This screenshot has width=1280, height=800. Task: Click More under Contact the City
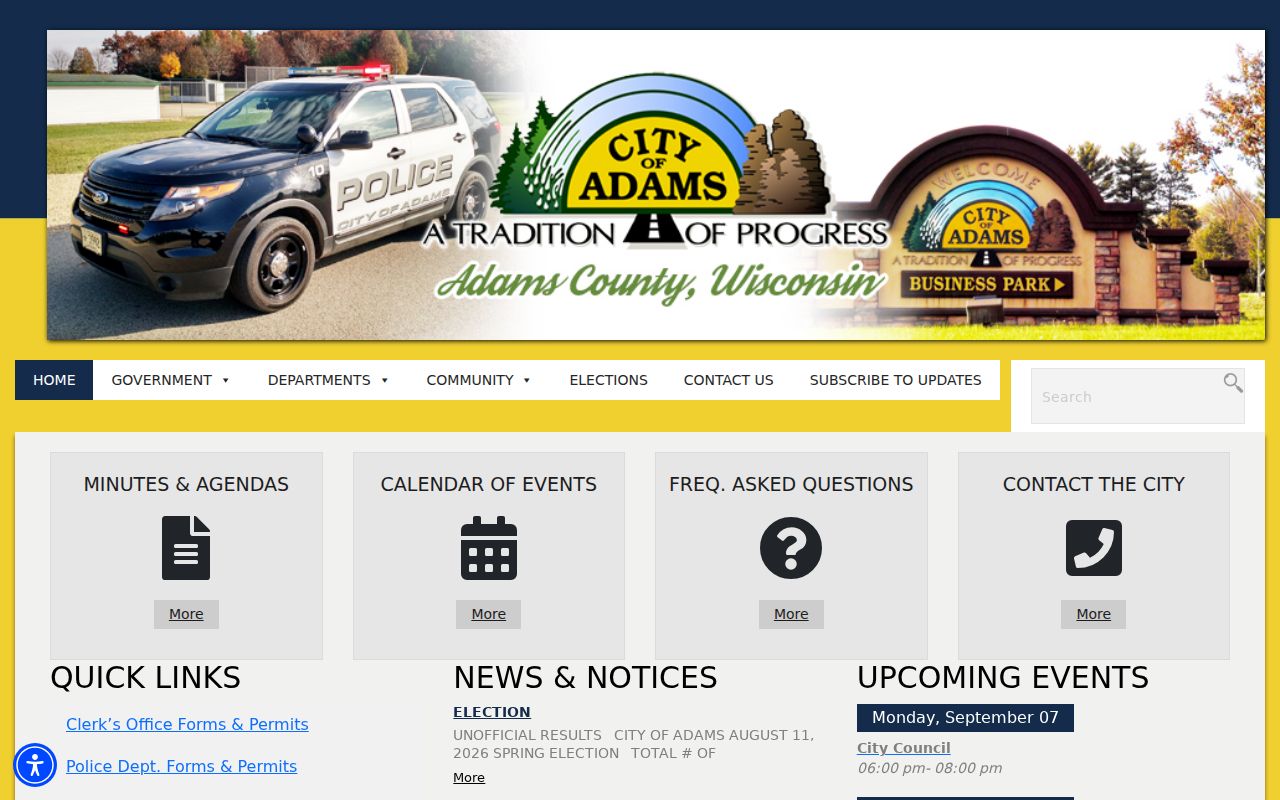point(1094,614)
